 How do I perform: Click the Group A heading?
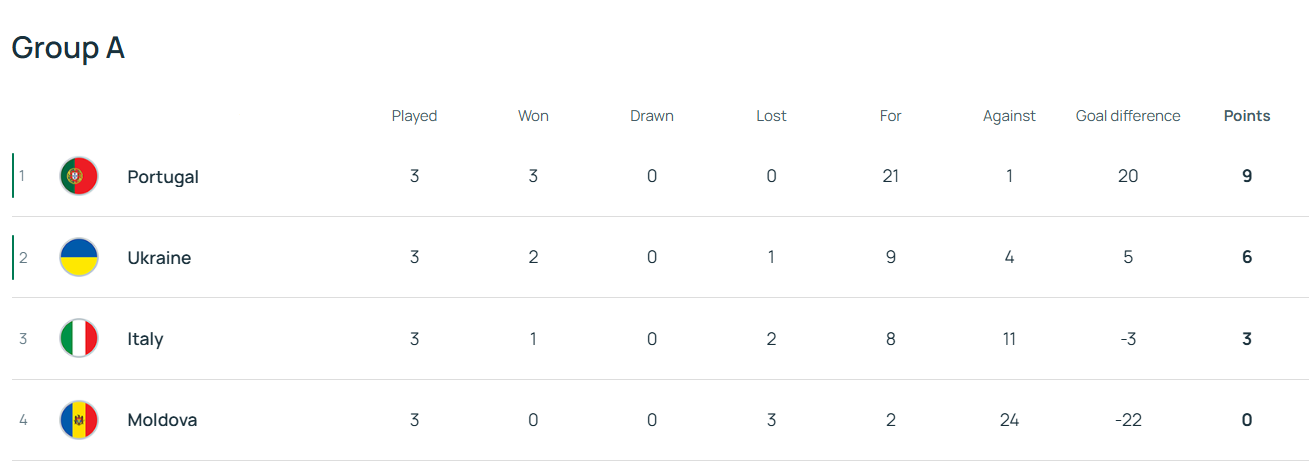pos(68,48)
